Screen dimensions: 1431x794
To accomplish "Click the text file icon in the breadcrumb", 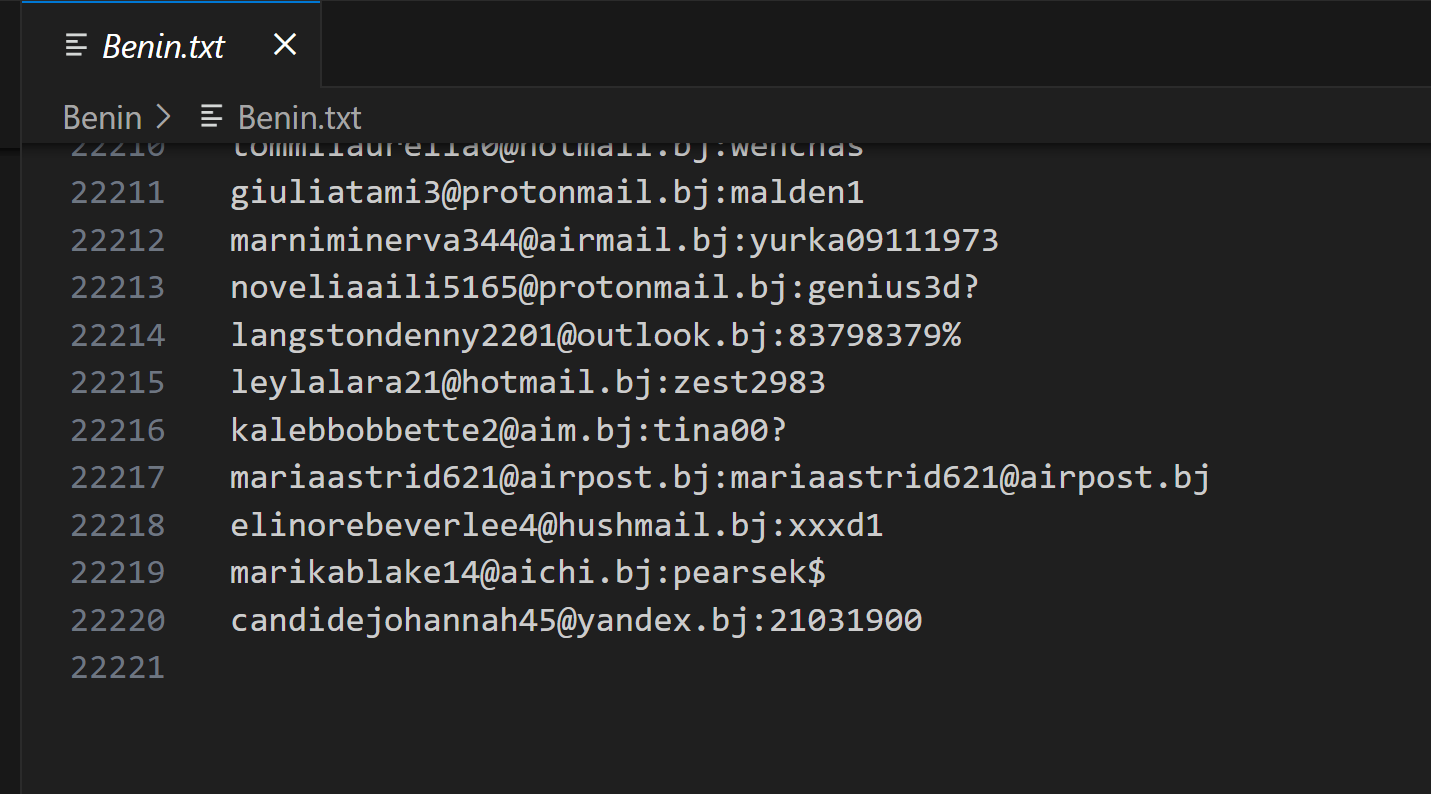I will 211,117.
